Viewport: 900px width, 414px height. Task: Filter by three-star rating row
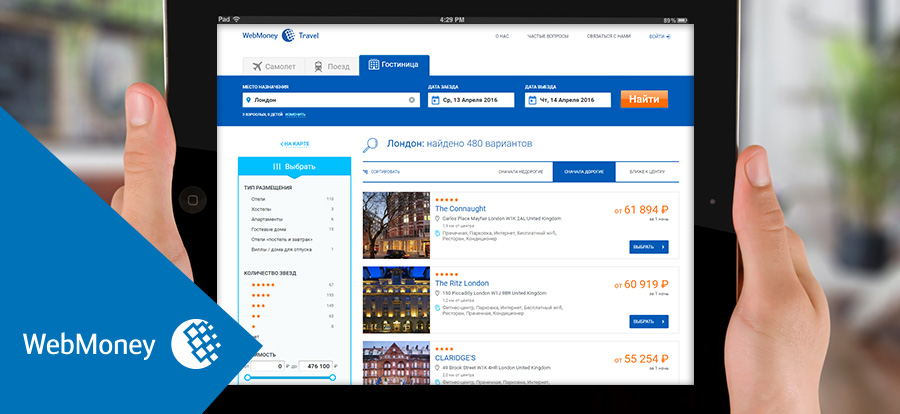(x=292, y=305)
